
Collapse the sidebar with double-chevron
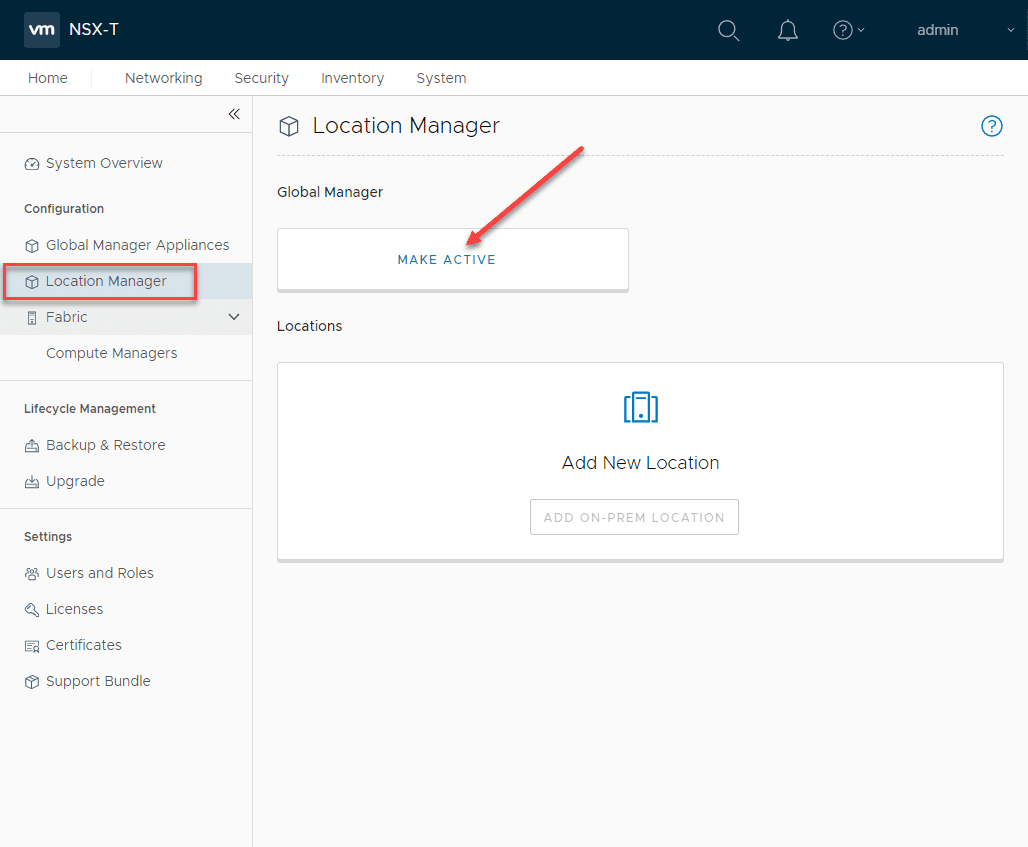[x=233, y=113]
